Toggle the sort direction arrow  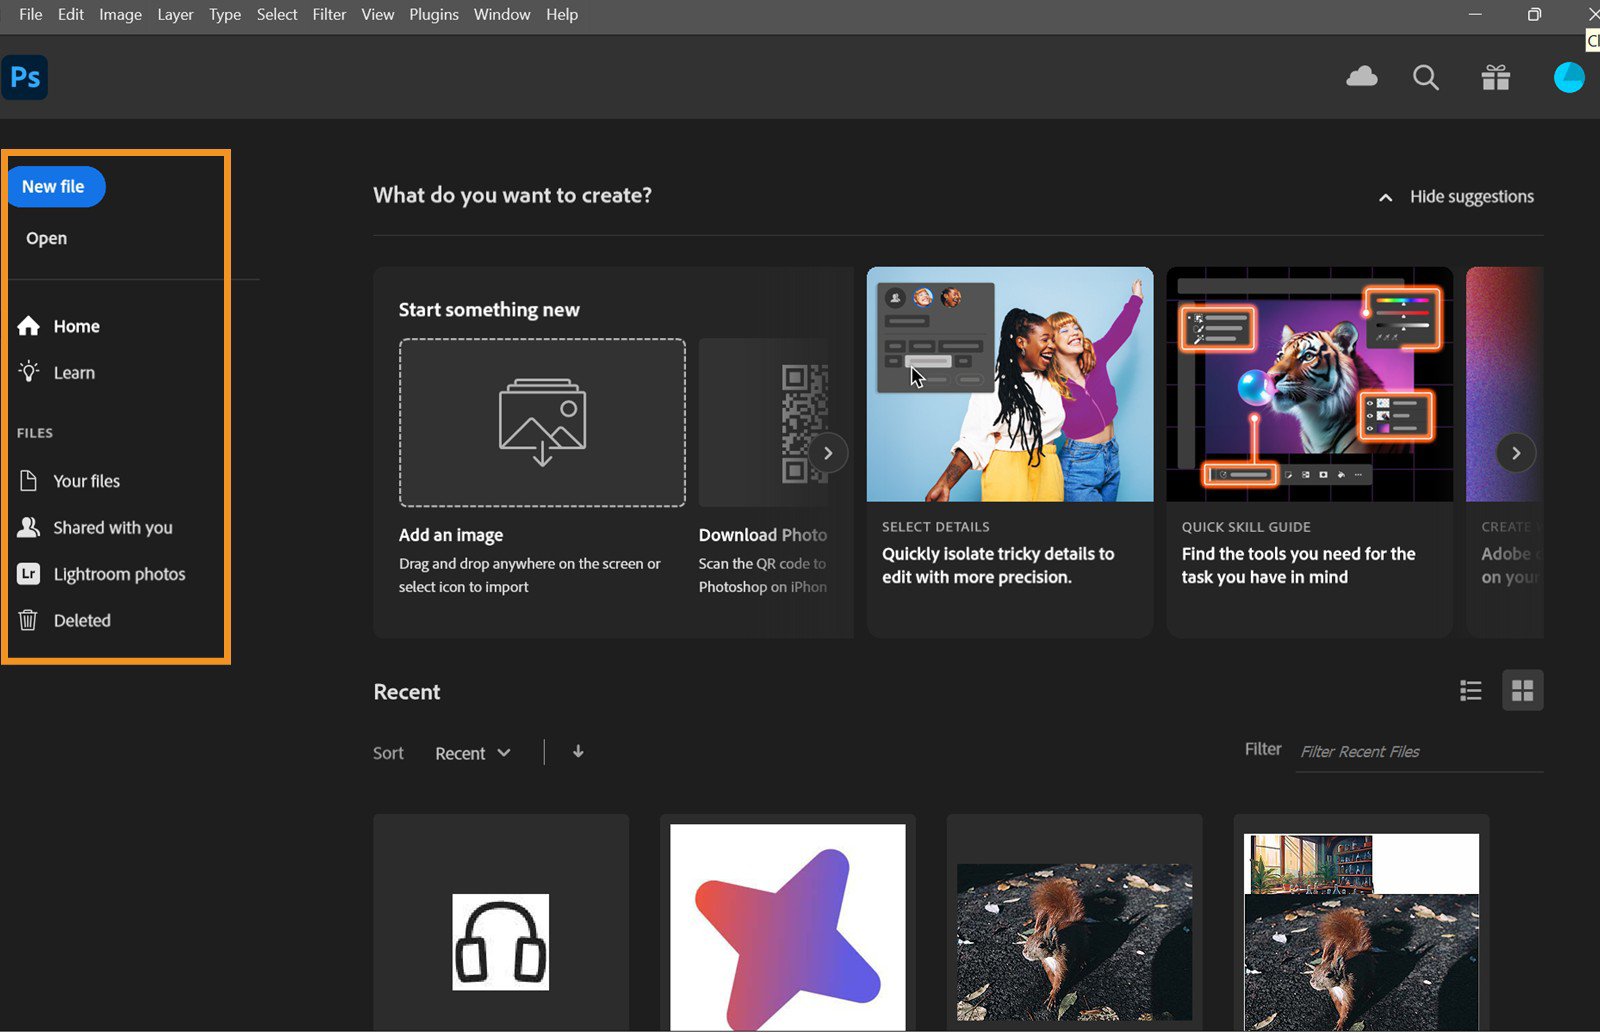point(578,752)
